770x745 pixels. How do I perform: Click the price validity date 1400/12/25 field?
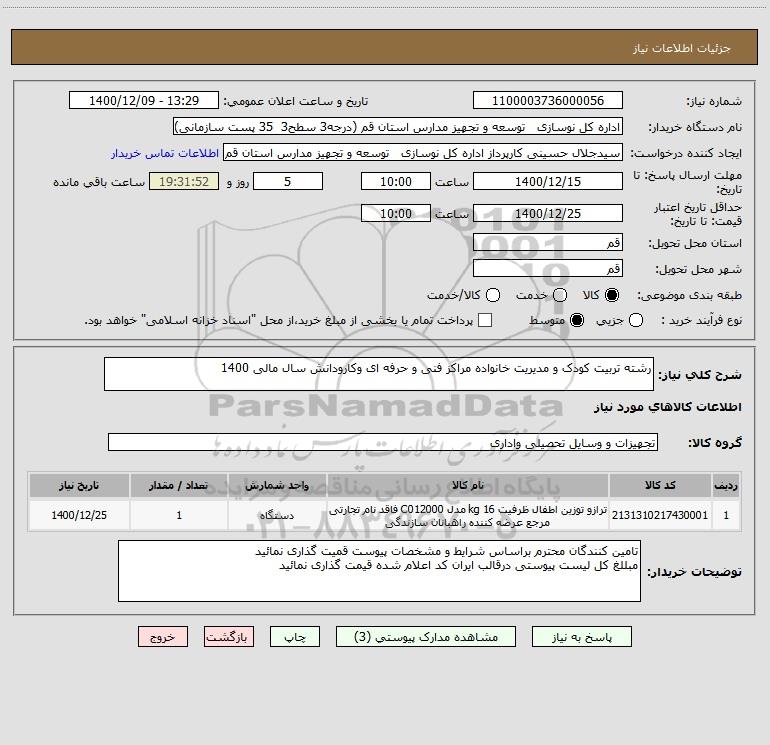(548, 214)
